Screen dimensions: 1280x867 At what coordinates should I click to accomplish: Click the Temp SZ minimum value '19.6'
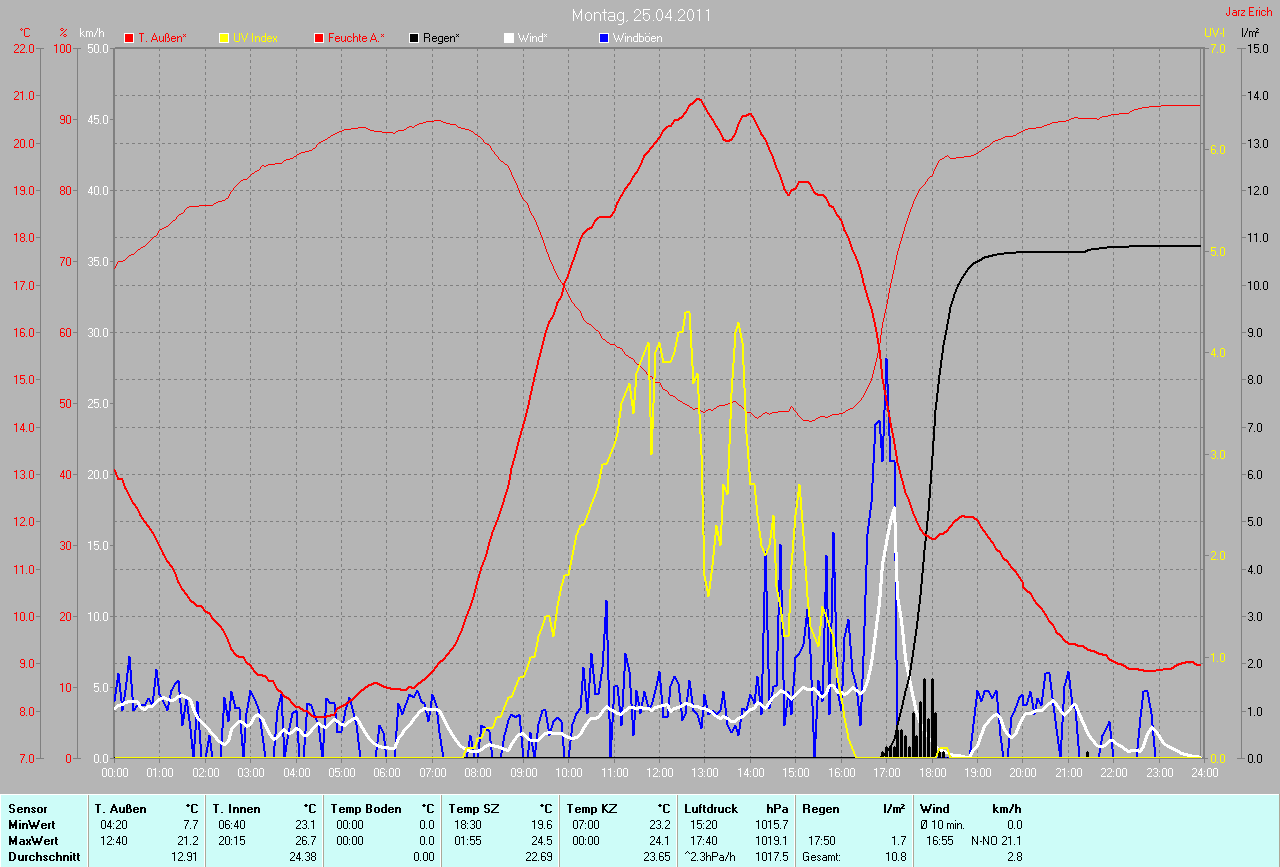pyautogui.click(x=542, y=825)
